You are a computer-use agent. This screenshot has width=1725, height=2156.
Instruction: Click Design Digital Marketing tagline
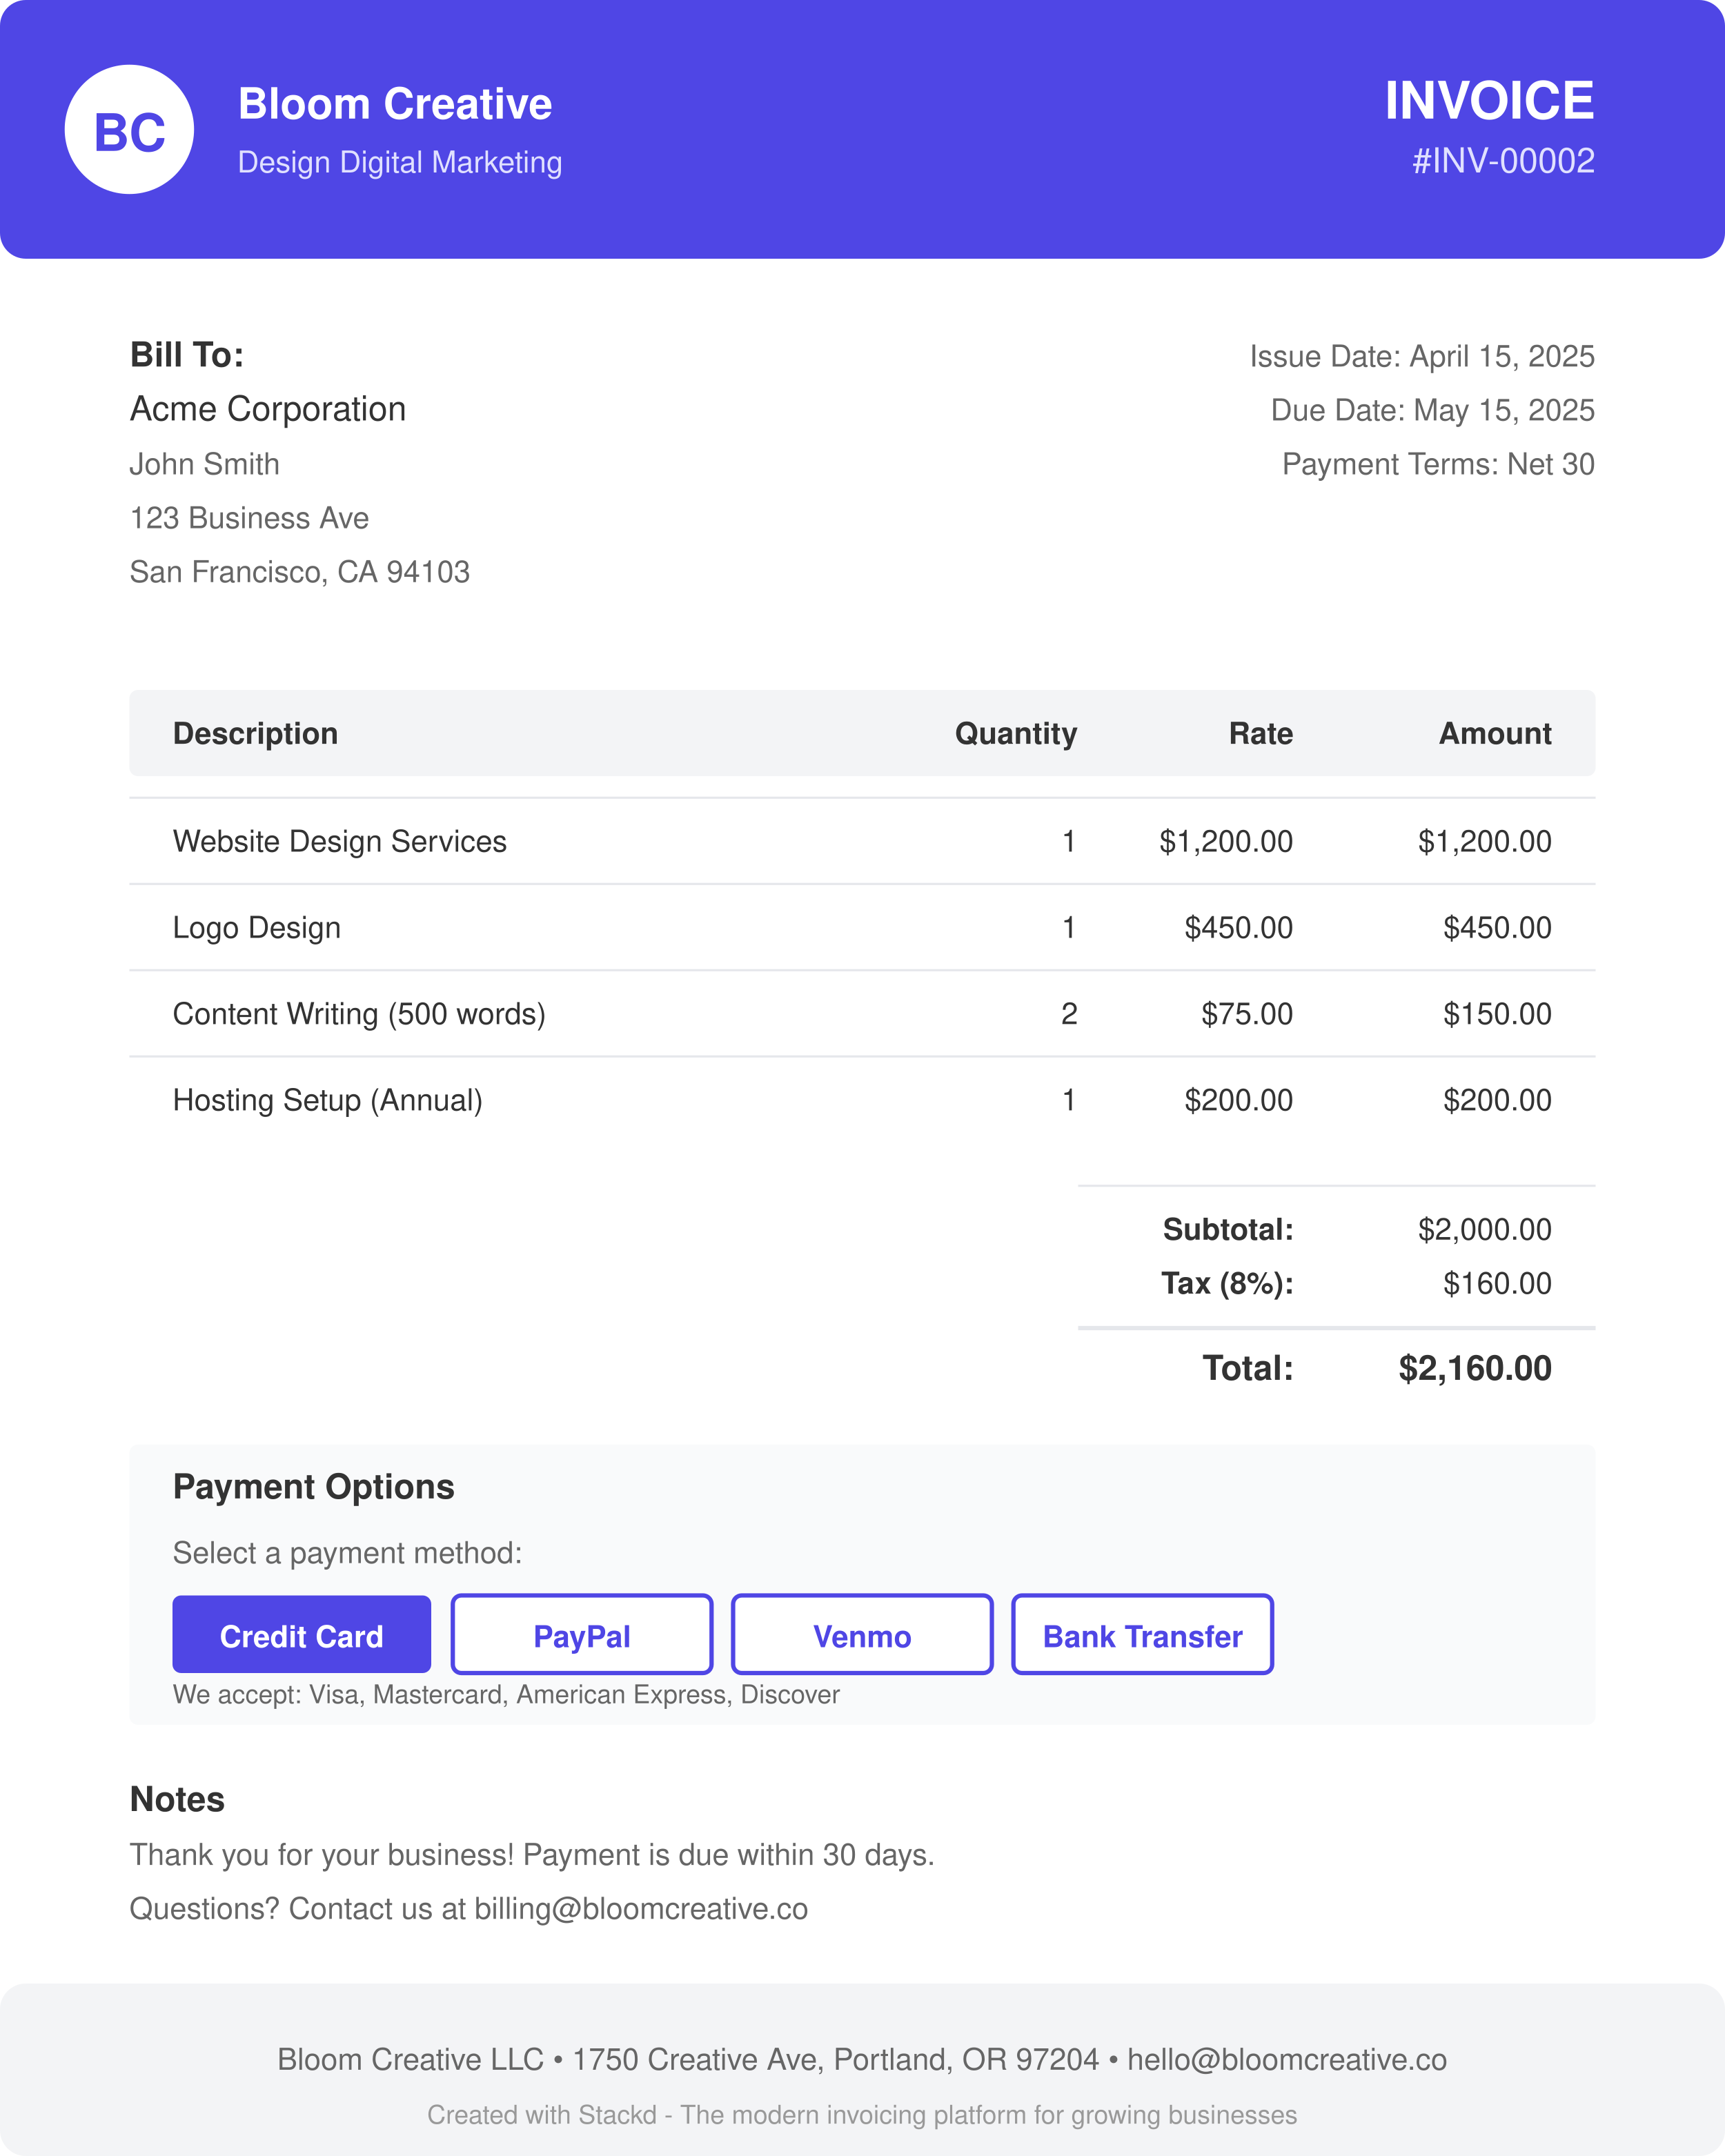400,162
